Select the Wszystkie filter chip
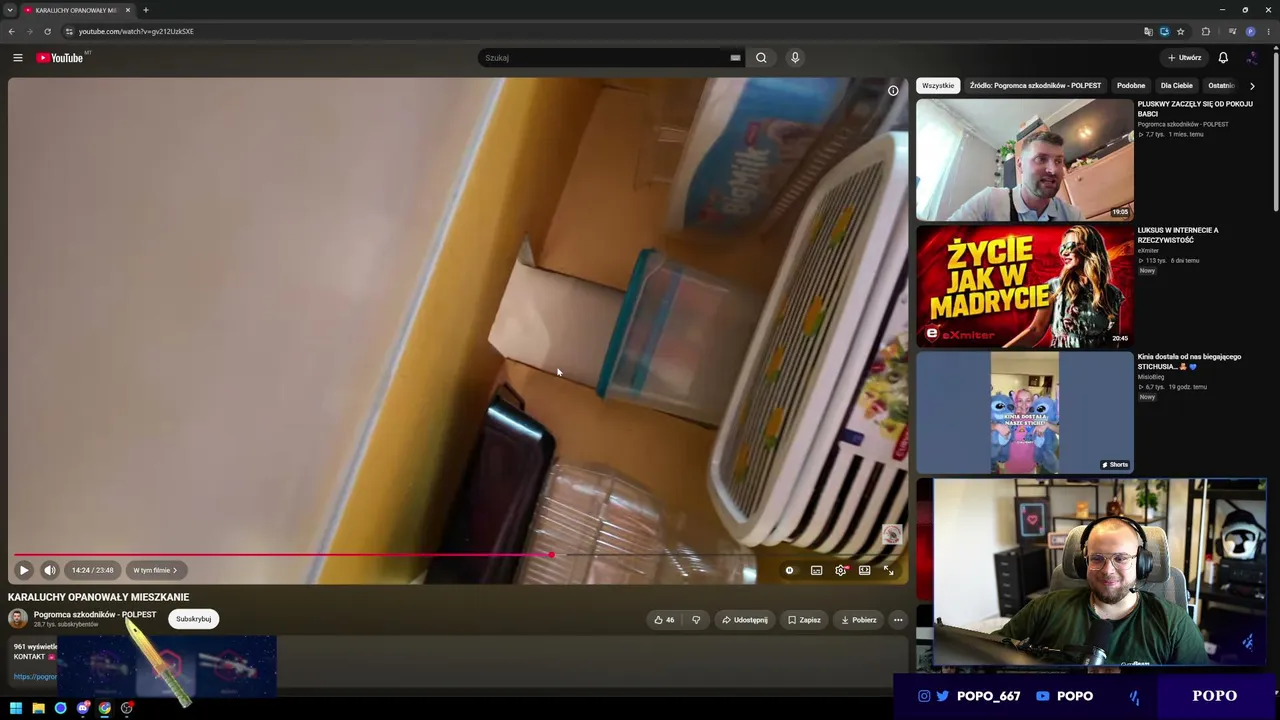Screen dimensions: 1280x720 (x=938, y=86)
